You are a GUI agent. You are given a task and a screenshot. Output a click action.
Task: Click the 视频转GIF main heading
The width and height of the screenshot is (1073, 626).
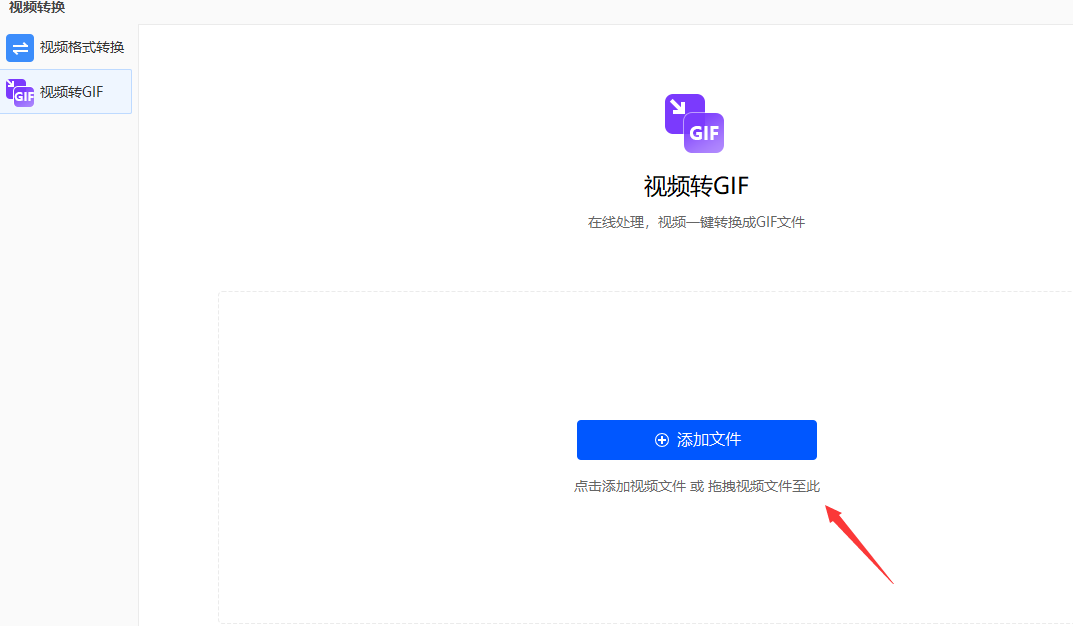pos(697,186)
